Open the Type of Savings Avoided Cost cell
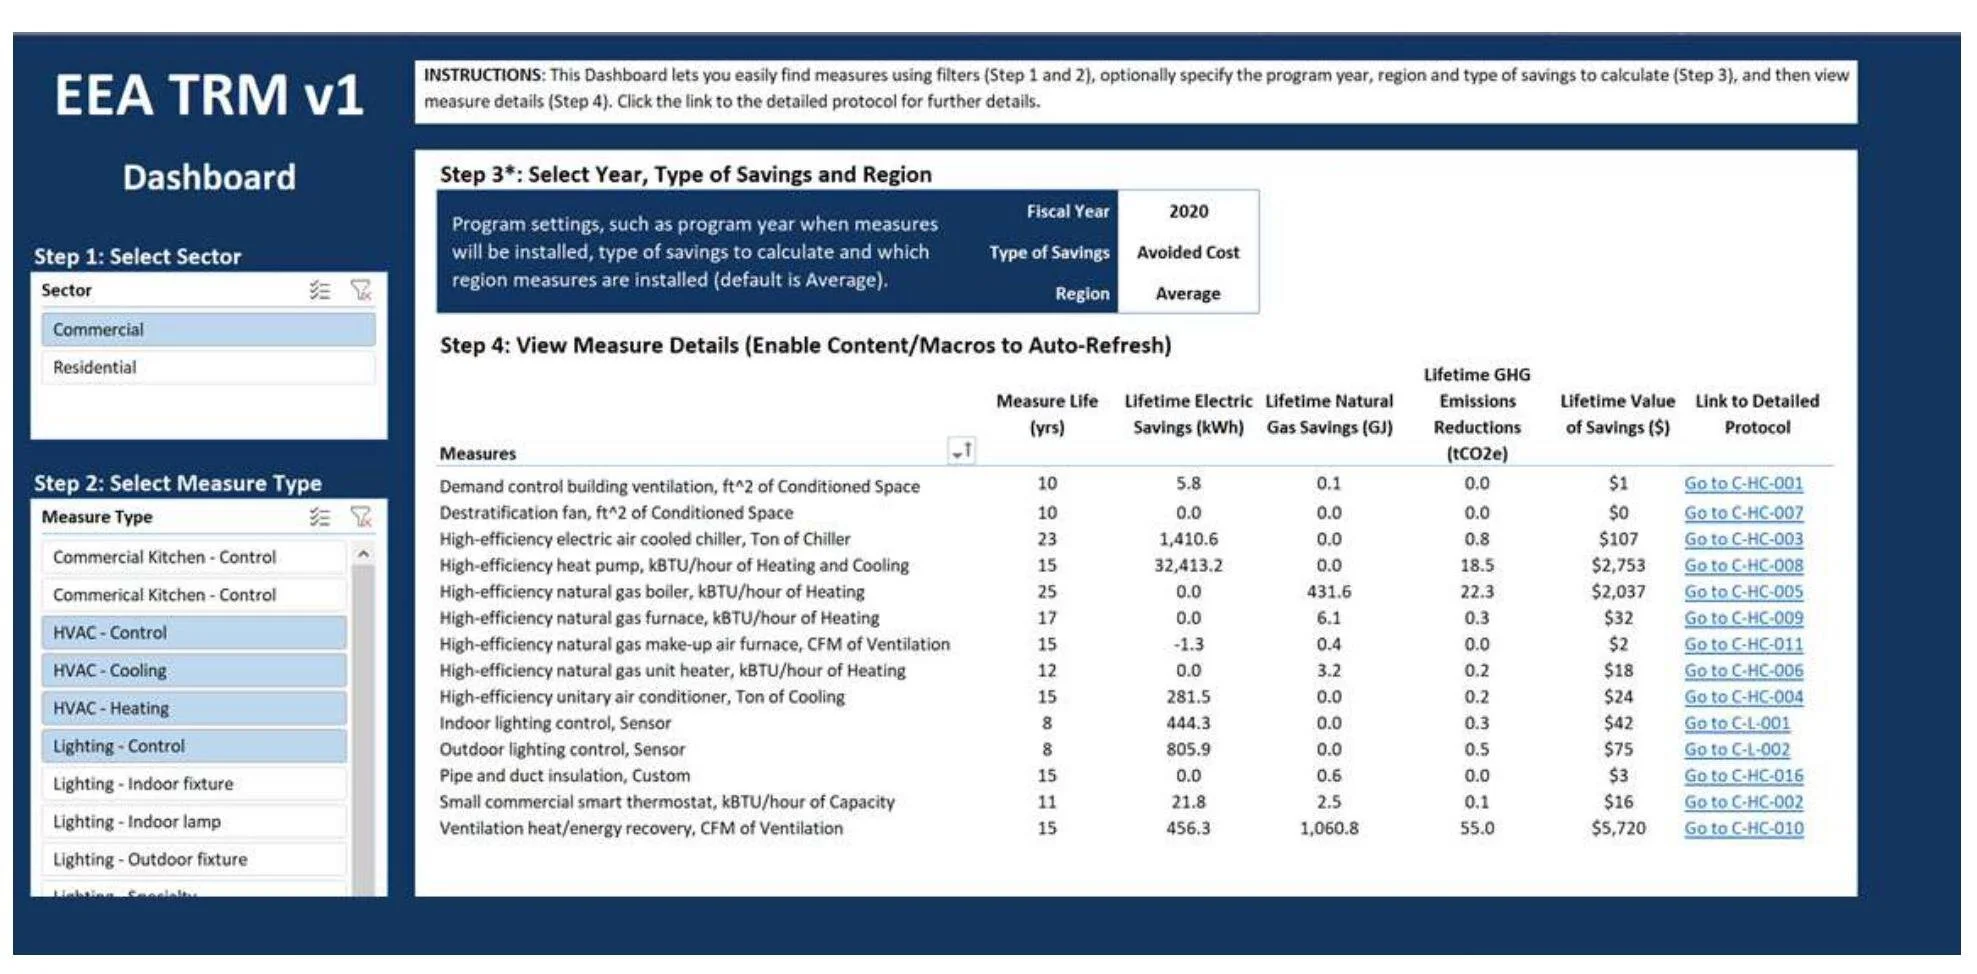The height and width of the screenshot is (974, 1977). pyautogui.click(x=1188, y=253)
